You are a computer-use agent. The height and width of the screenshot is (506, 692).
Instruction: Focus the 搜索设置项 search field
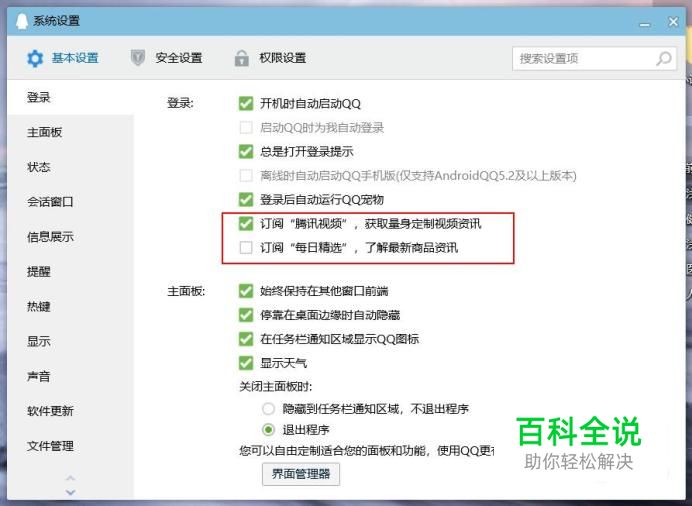[594, 58]
